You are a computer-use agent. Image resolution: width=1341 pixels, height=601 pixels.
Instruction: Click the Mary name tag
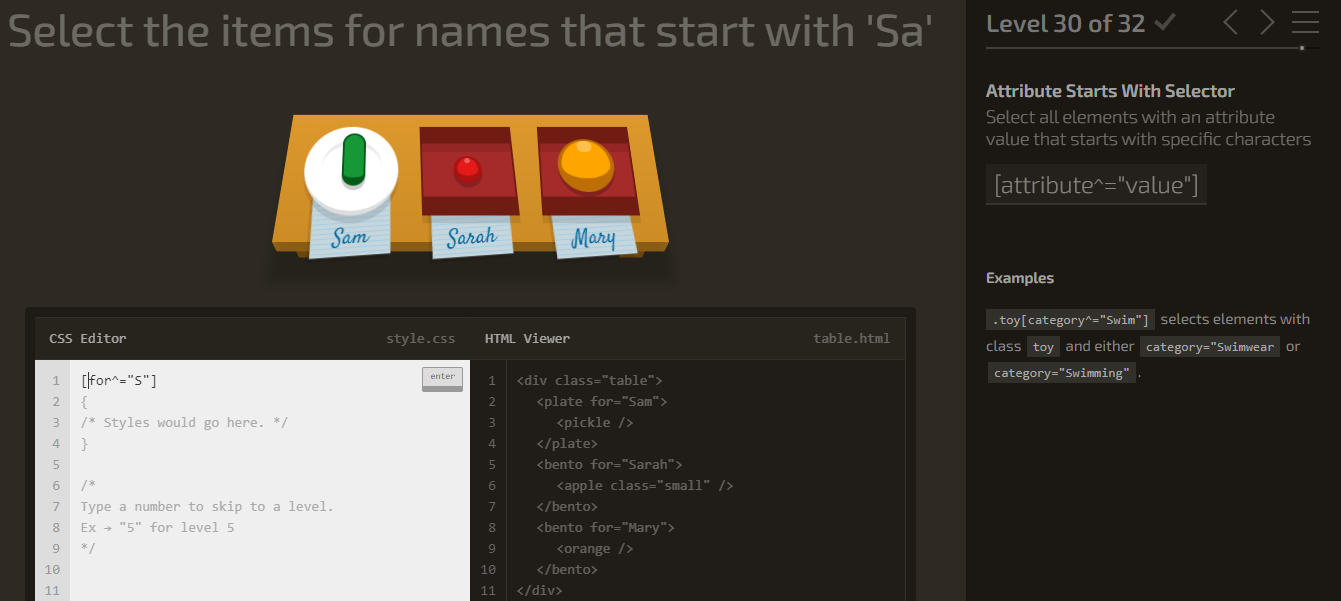click(593, 239)
